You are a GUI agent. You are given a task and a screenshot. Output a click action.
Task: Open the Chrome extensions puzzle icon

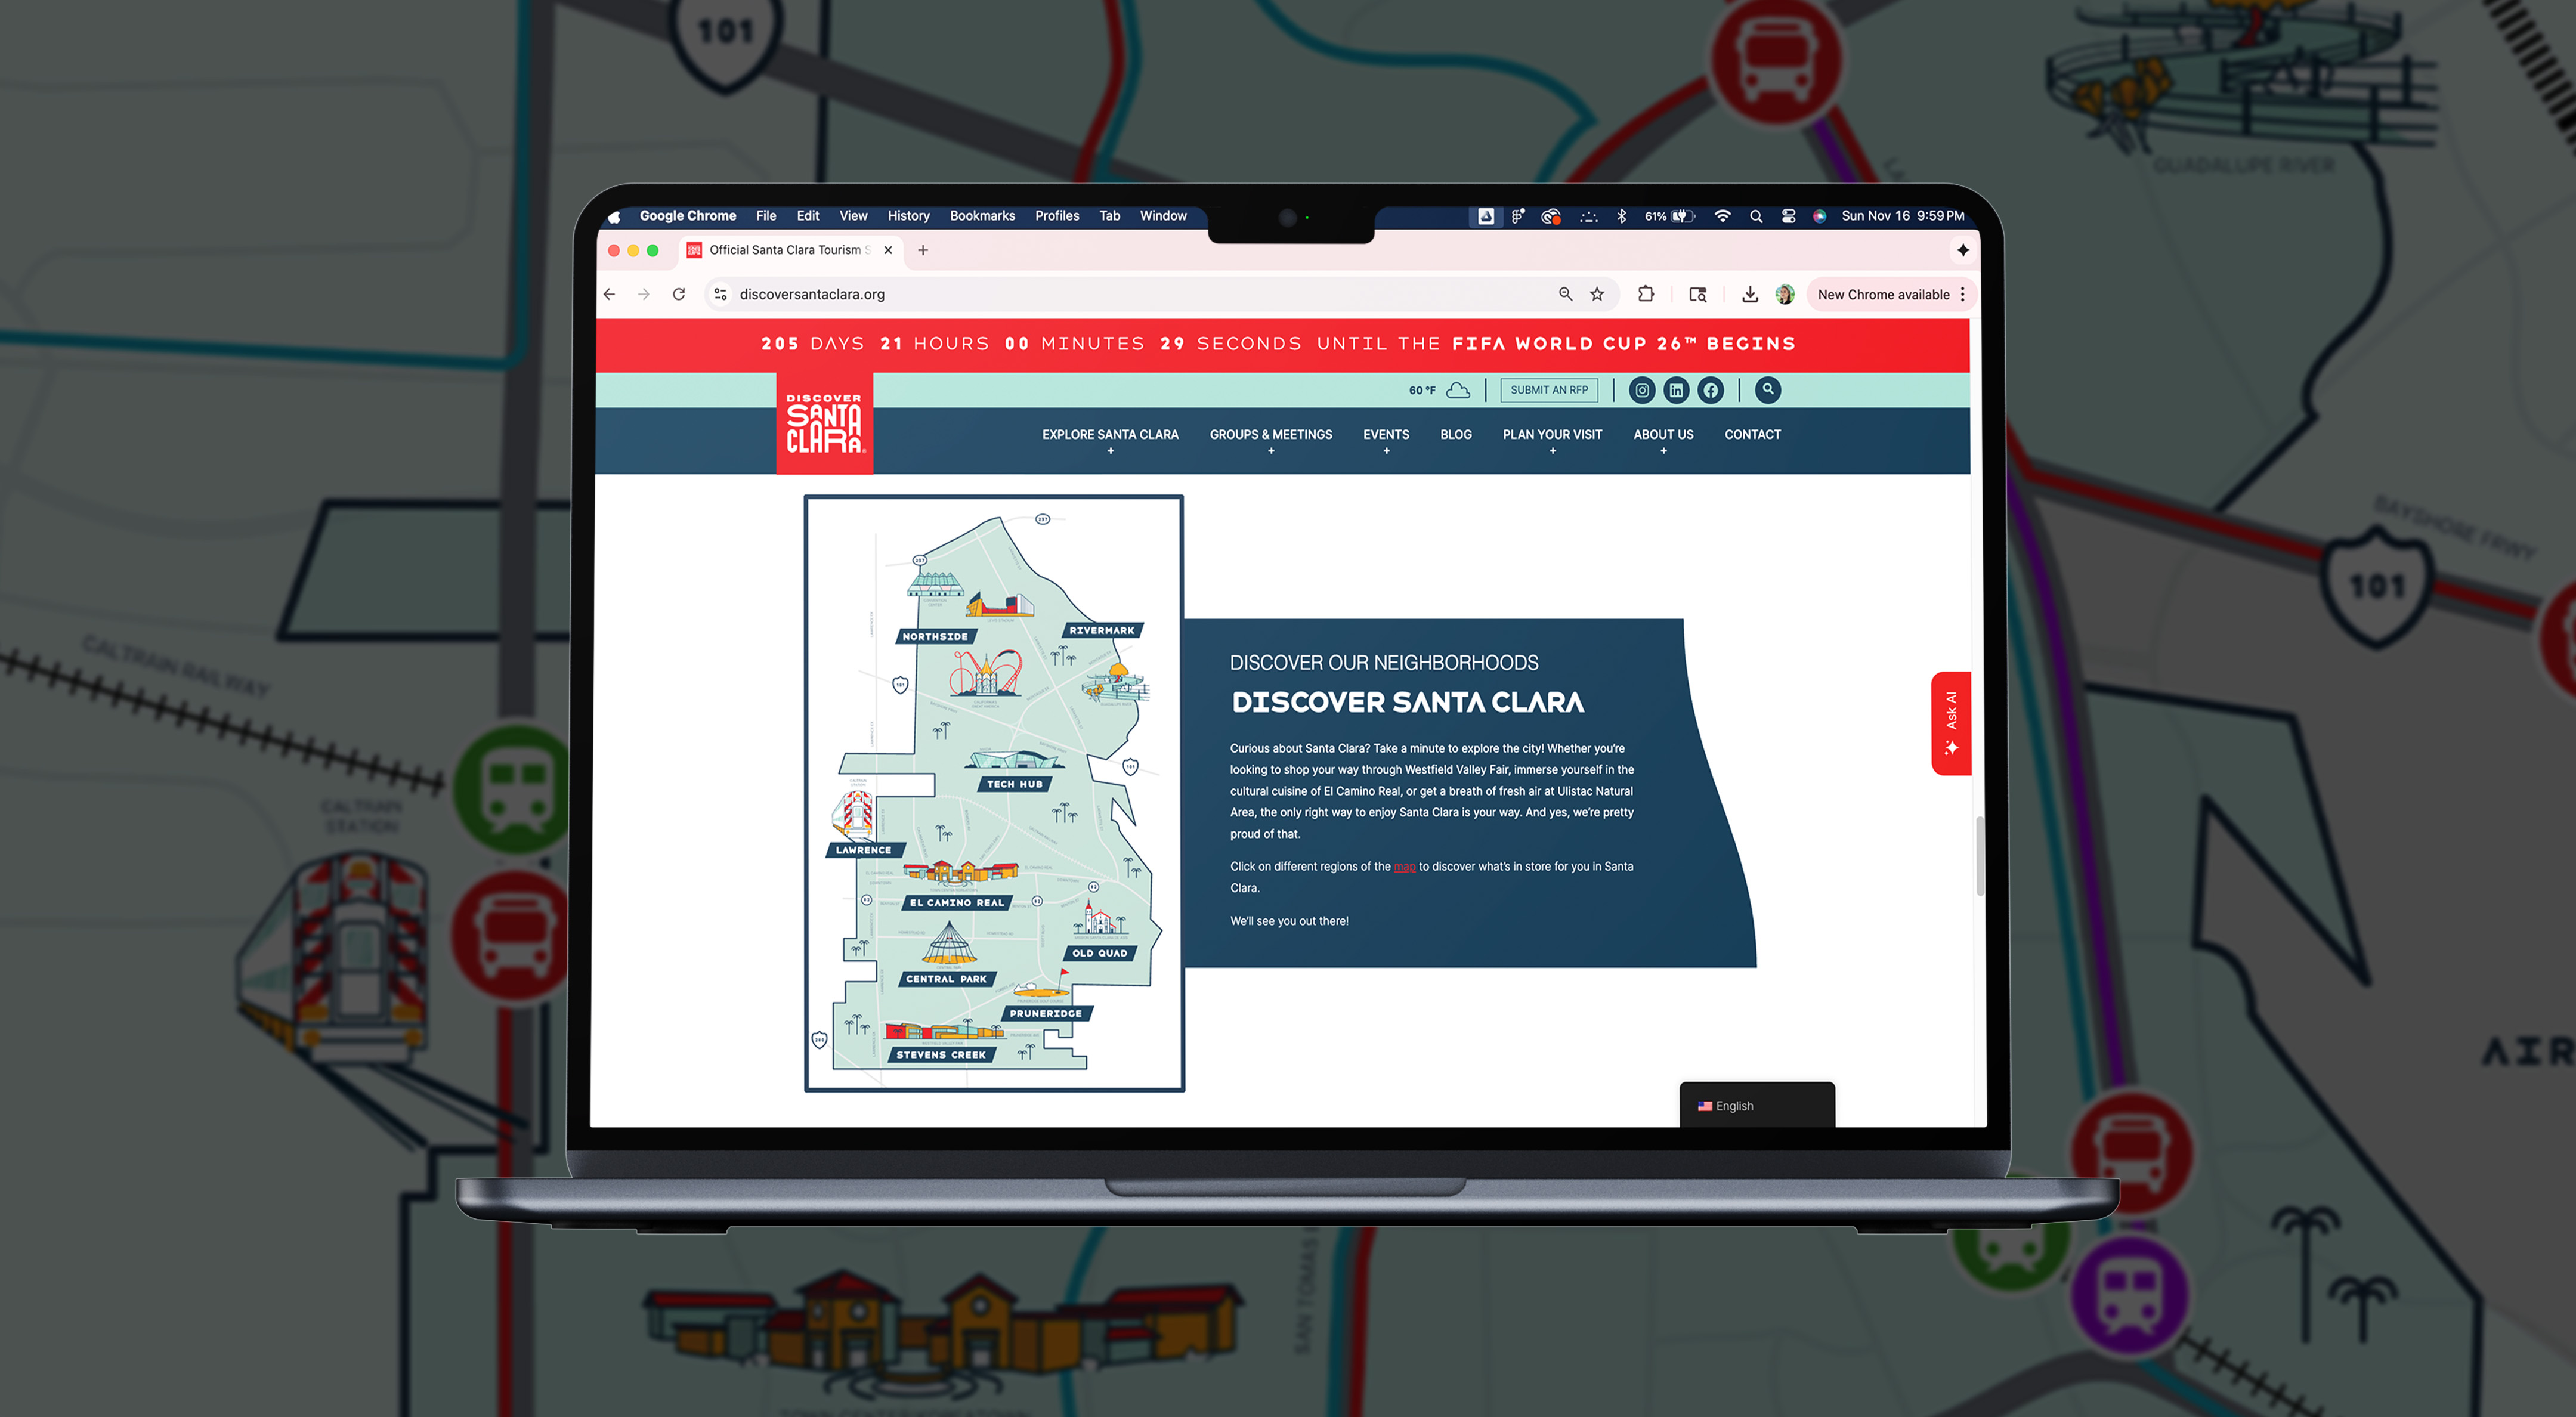[1646, 294]
